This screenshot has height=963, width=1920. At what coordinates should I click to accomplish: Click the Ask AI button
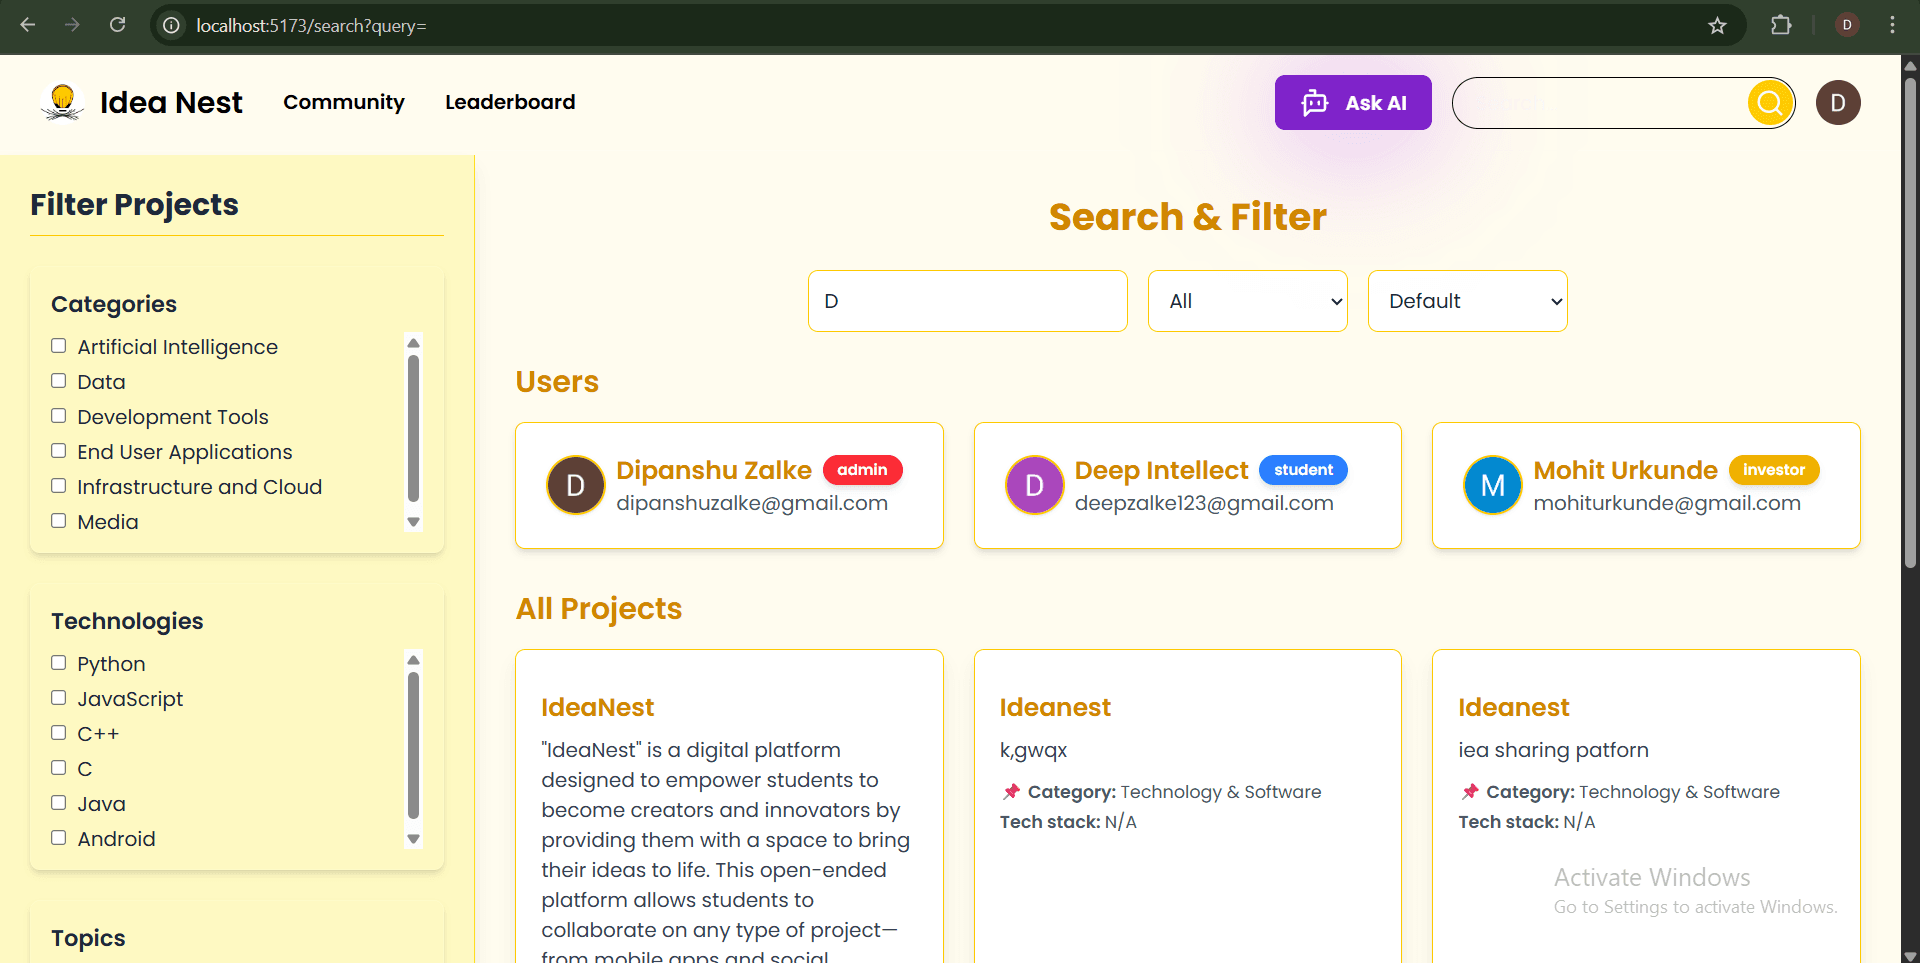coord(1353,103)
